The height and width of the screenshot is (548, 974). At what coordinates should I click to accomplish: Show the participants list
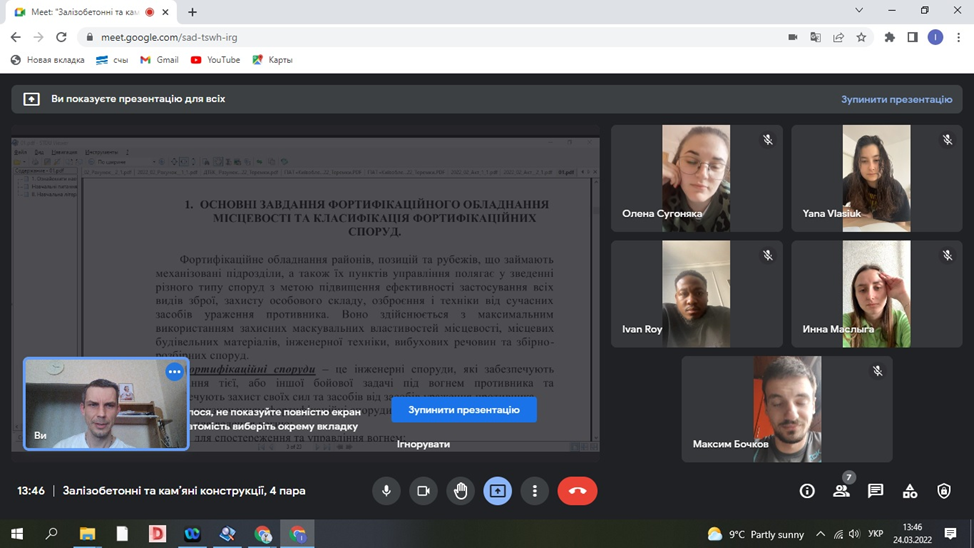[842, 491]
